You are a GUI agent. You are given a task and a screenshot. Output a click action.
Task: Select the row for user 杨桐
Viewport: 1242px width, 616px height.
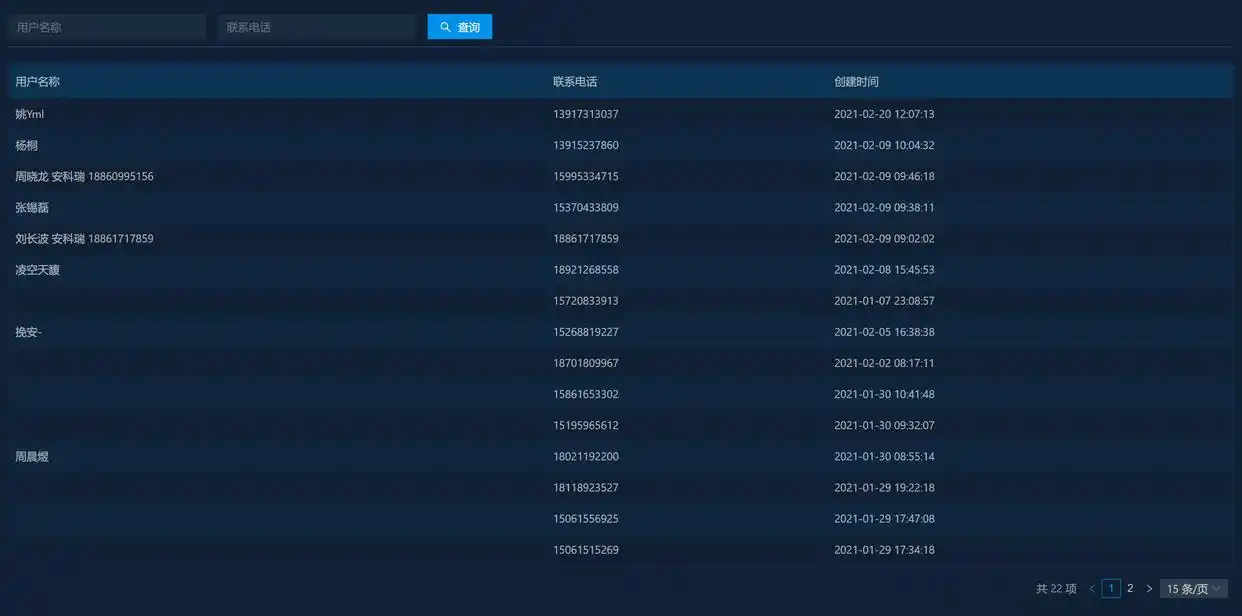[27, 145]
